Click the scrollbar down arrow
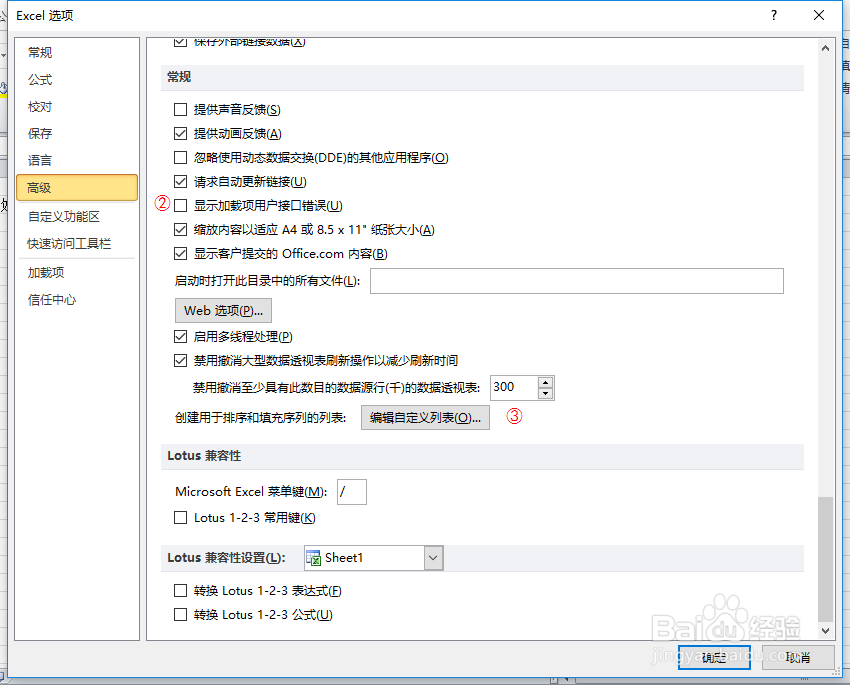850x685 pixels. tap(826, 632)
